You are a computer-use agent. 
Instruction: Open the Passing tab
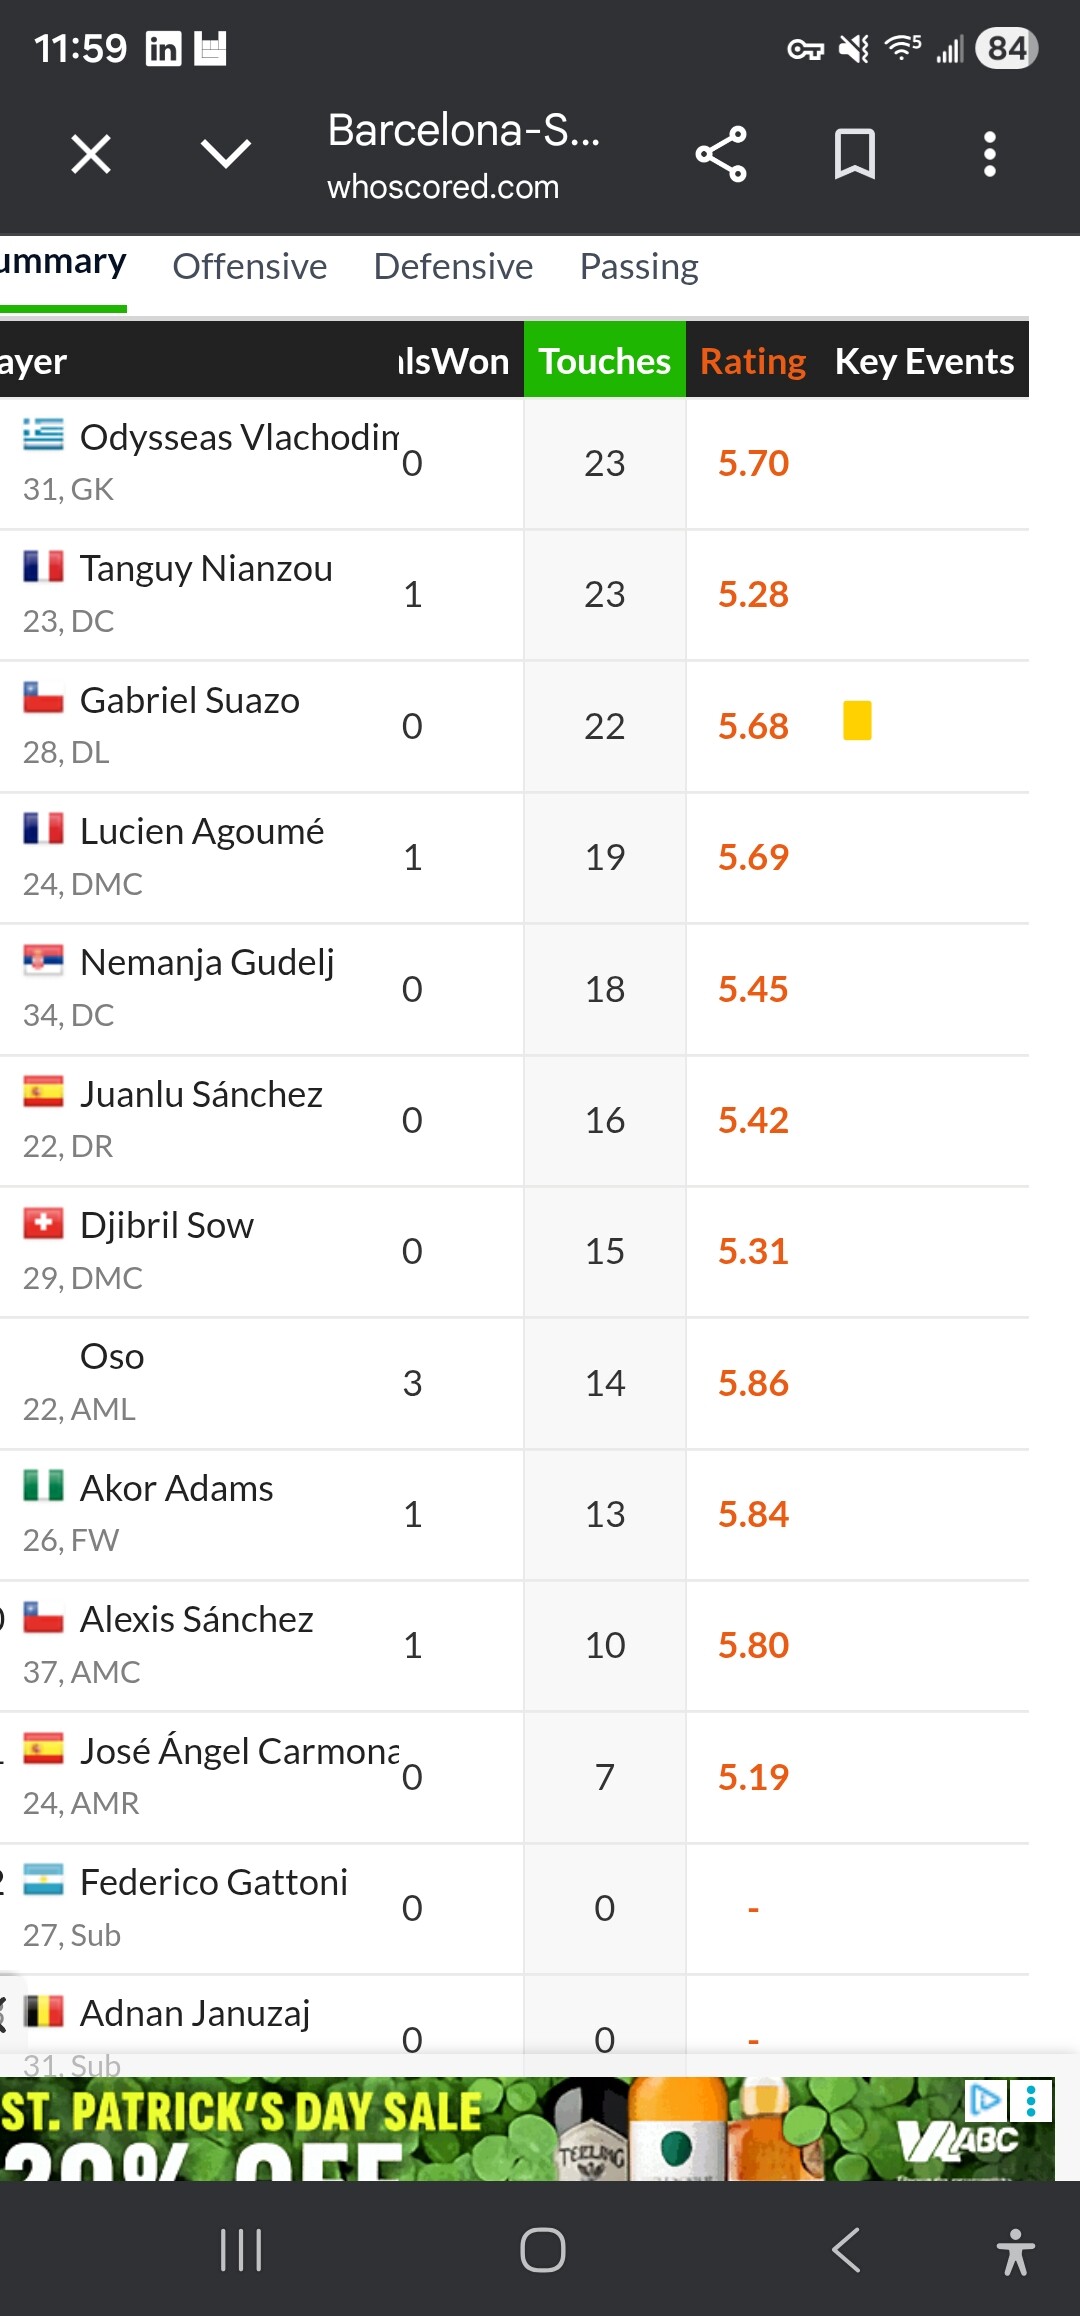click(x=639, y=267)
